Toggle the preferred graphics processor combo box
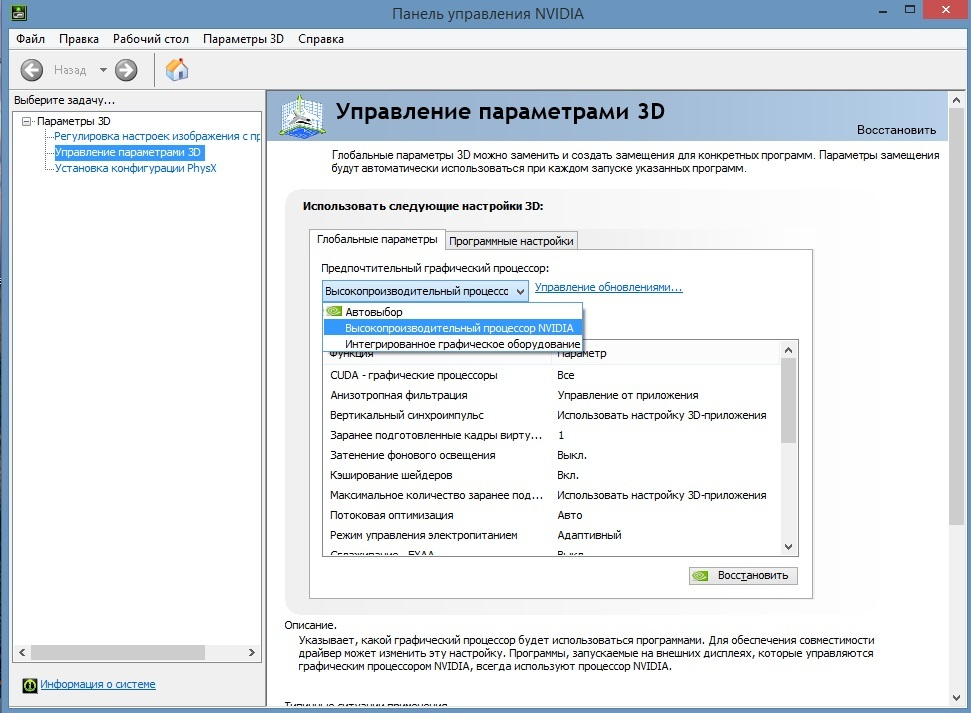Image resolution: width=971 pixels, height=713 pixels. (x=425, y=291)
